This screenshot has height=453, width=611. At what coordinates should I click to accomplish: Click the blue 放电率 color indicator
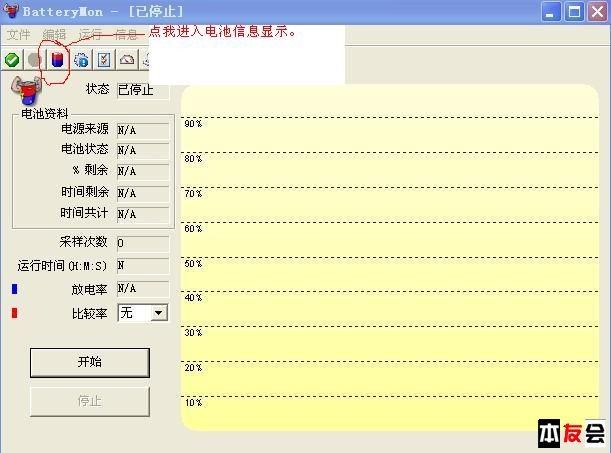click(x=14, y=289)
